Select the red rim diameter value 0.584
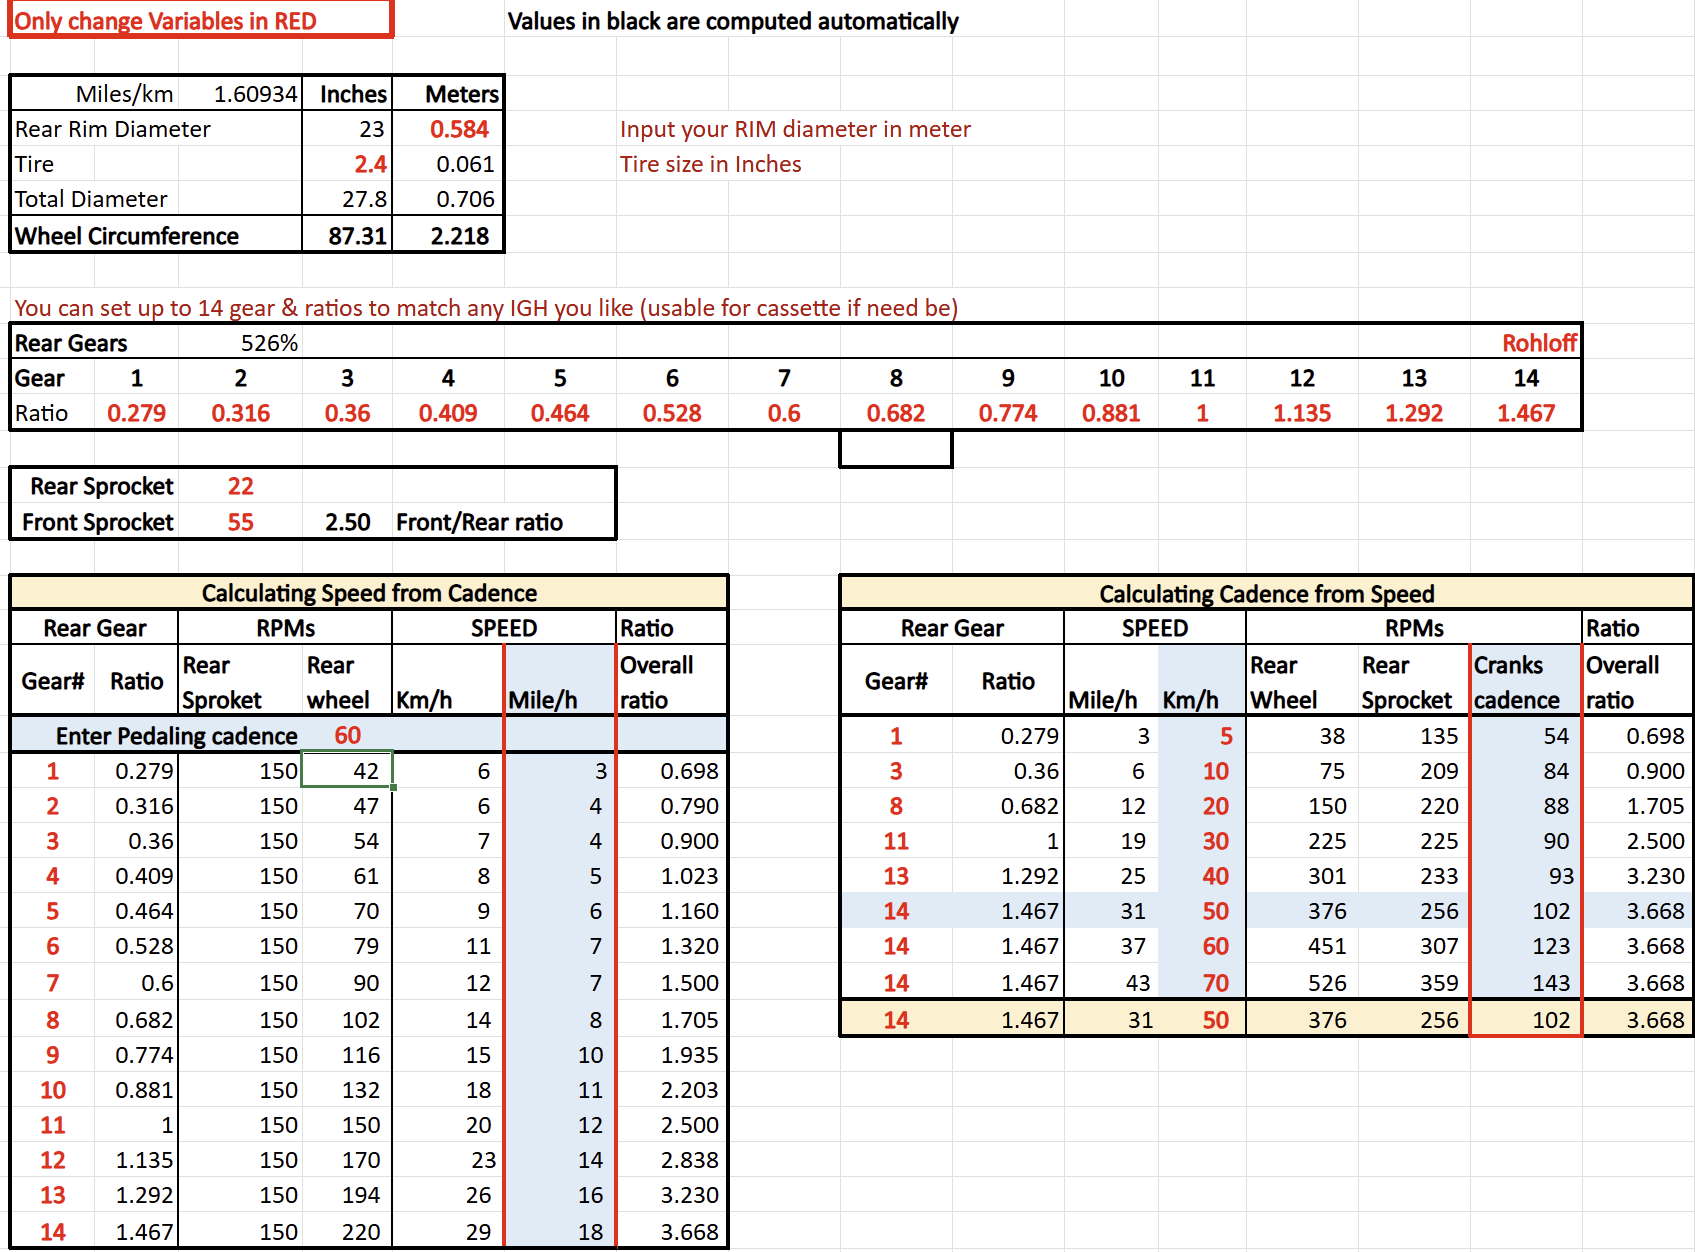Image resolution: width=1695 pixels, height=1252 pixels. point(458,129)
